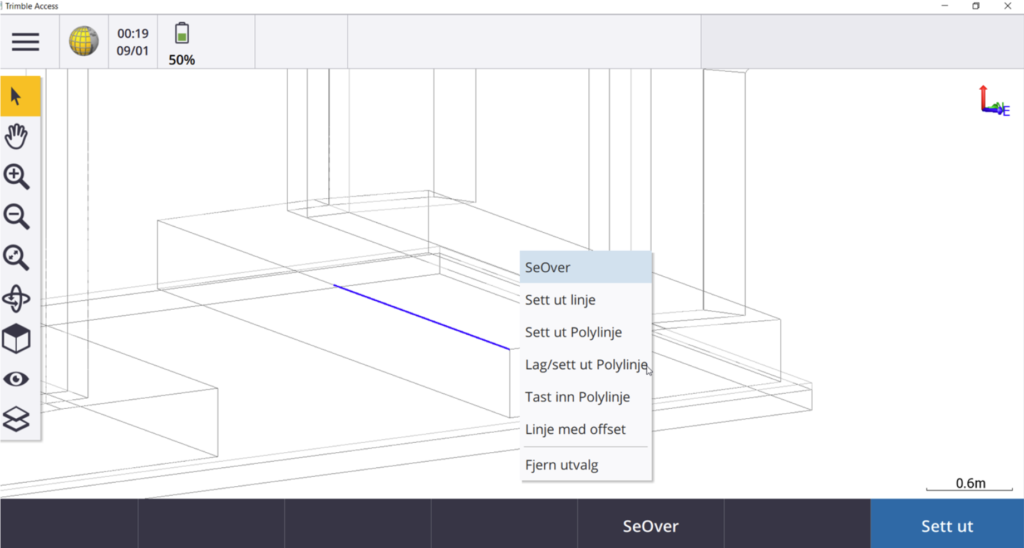Select the Zoom extents tool

(x=17, y=258)
